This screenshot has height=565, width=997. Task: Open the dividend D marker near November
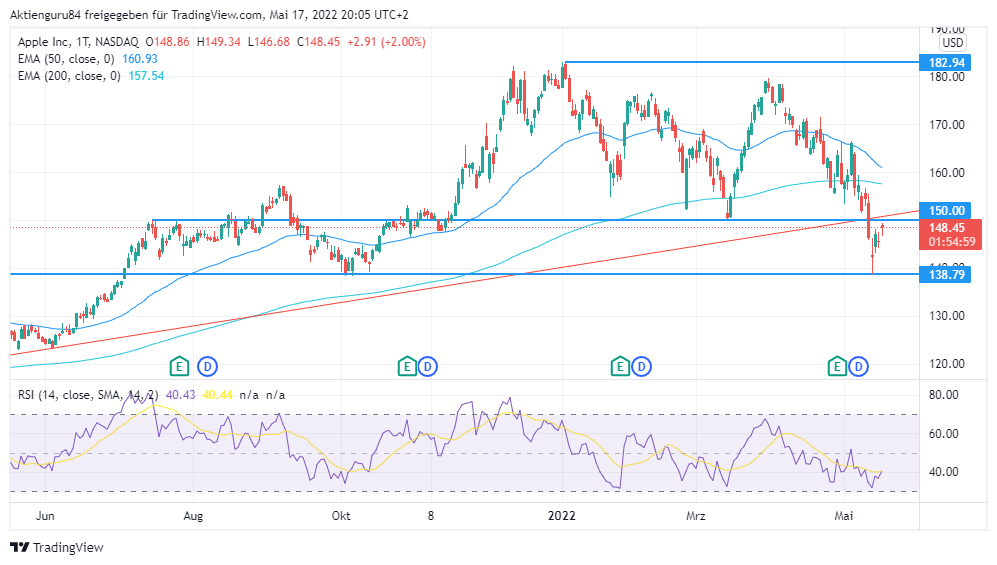coord(428,366)
